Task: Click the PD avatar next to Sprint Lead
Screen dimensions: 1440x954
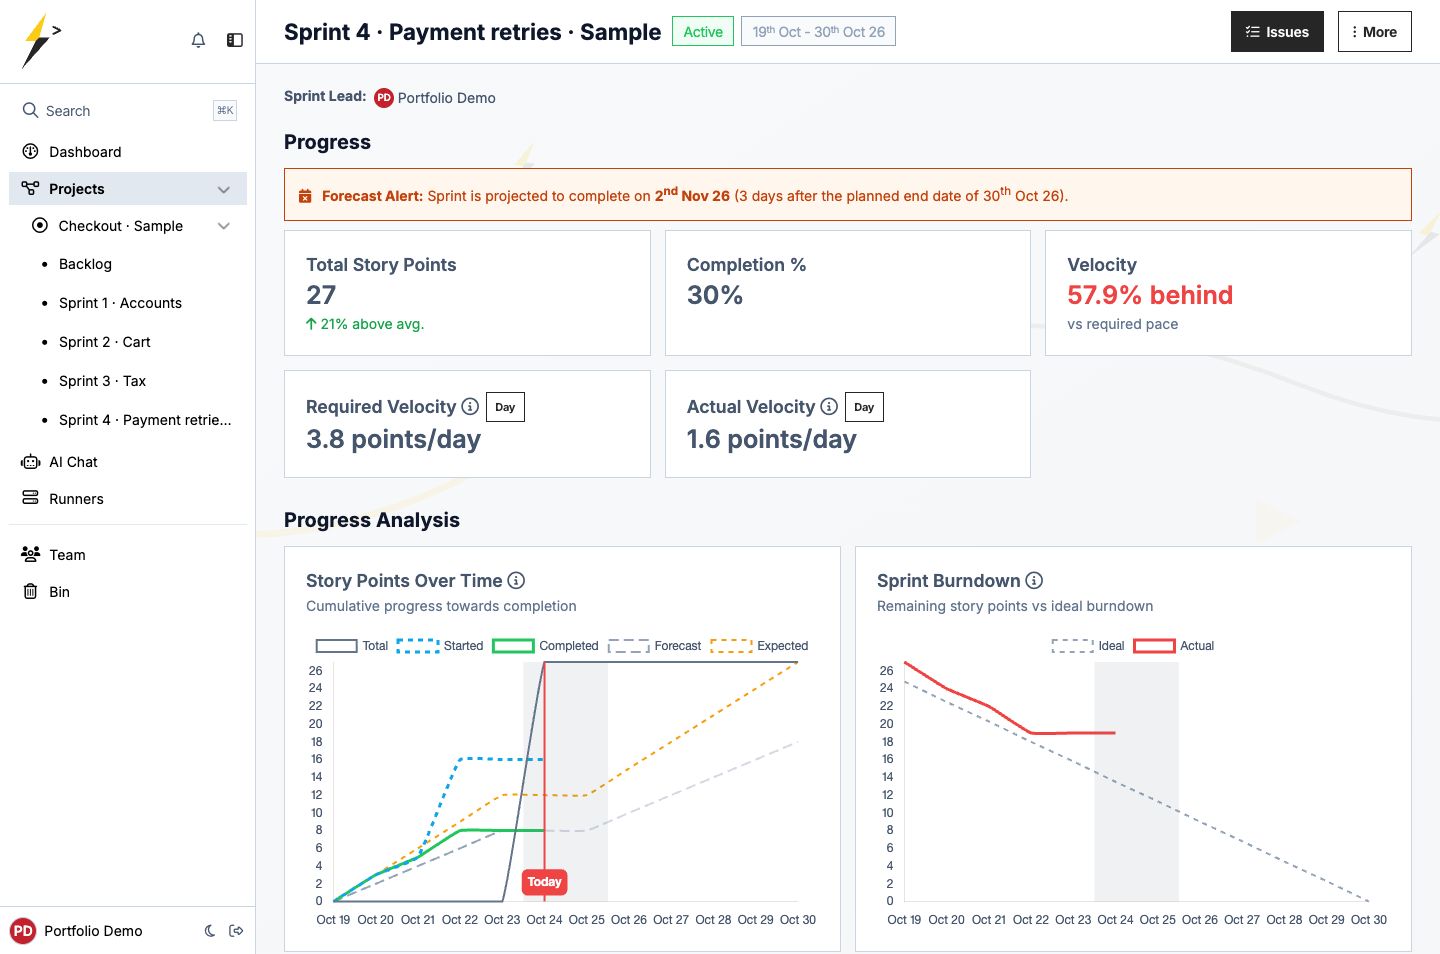Action: coord(384,98)
